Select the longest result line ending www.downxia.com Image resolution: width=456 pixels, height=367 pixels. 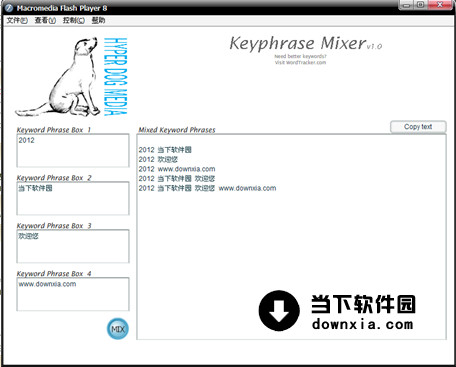point(207,188)
